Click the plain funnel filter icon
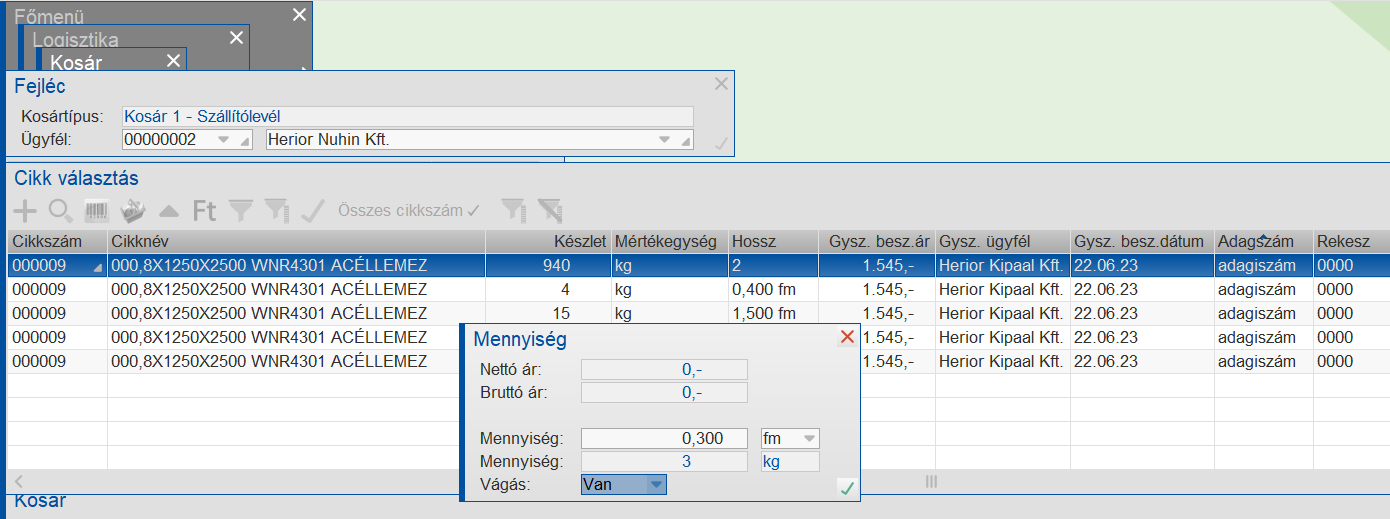The width and height of the screenshot is (1390, 519). 241,210
